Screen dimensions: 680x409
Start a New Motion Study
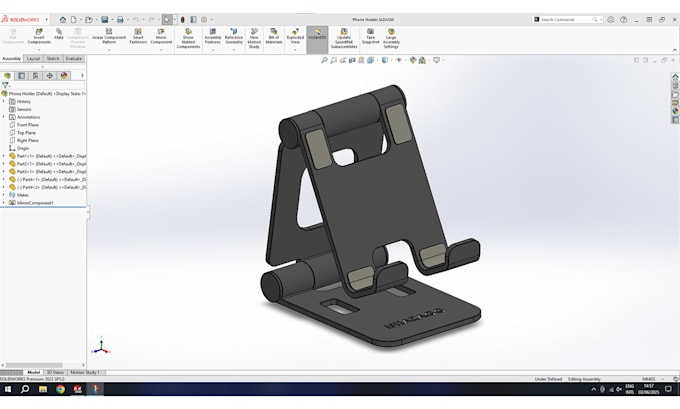tap(254, 39)
